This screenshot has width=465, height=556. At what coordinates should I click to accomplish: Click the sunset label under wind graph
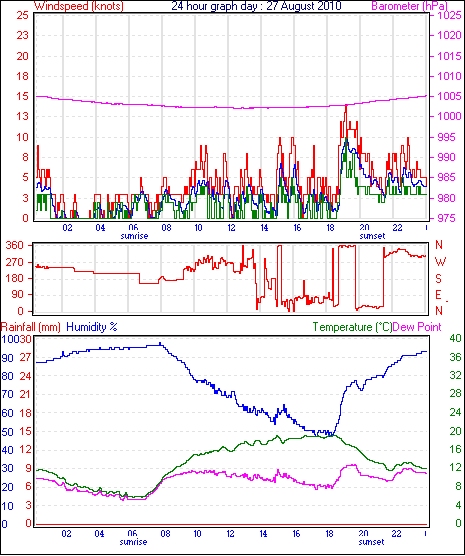click(372, 236)
